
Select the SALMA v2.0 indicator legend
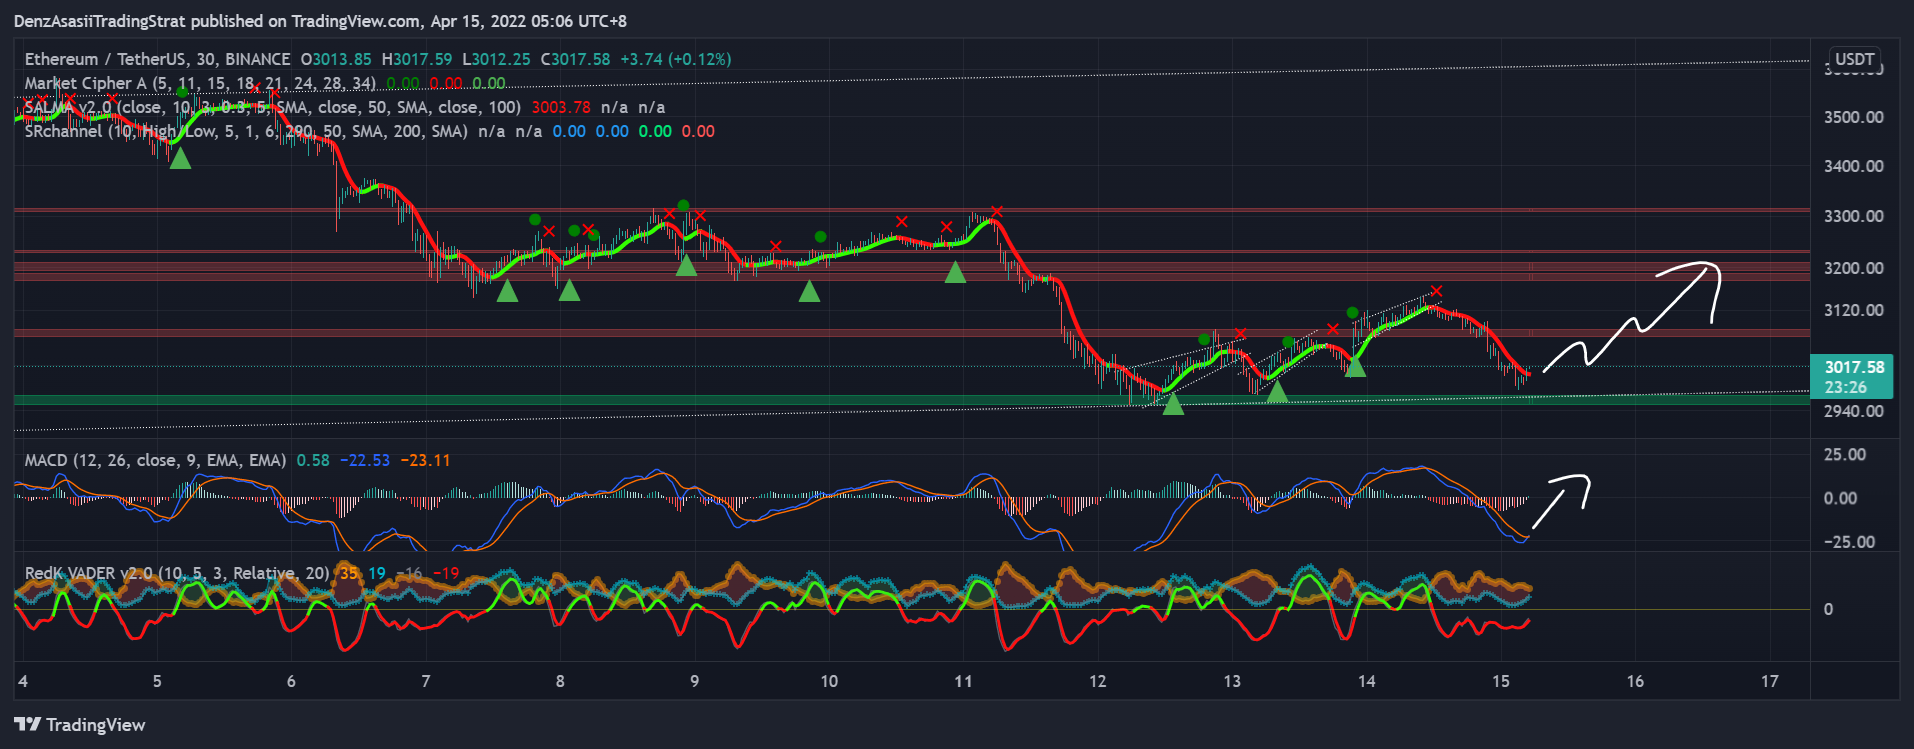pyautogui.click(x=273, y=107)
